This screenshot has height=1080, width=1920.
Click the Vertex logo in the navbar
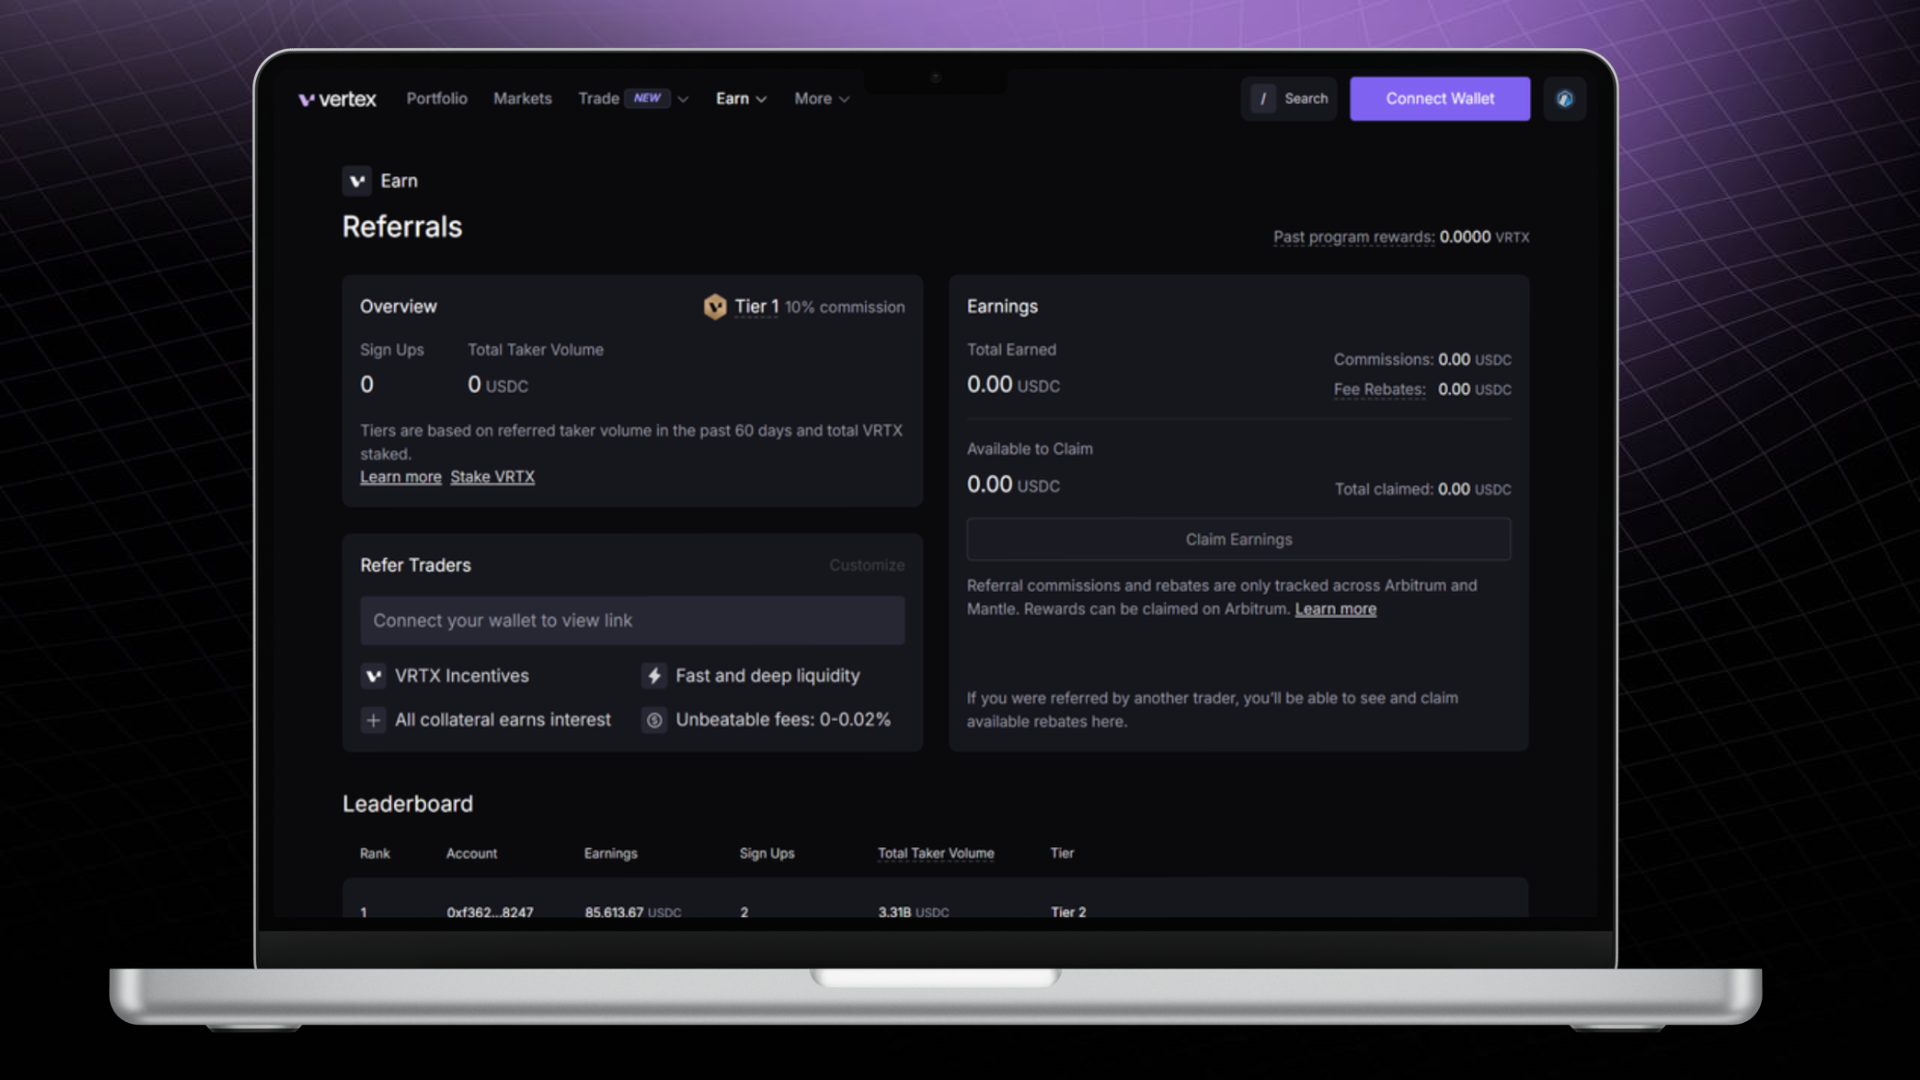(x=336, y=98)
